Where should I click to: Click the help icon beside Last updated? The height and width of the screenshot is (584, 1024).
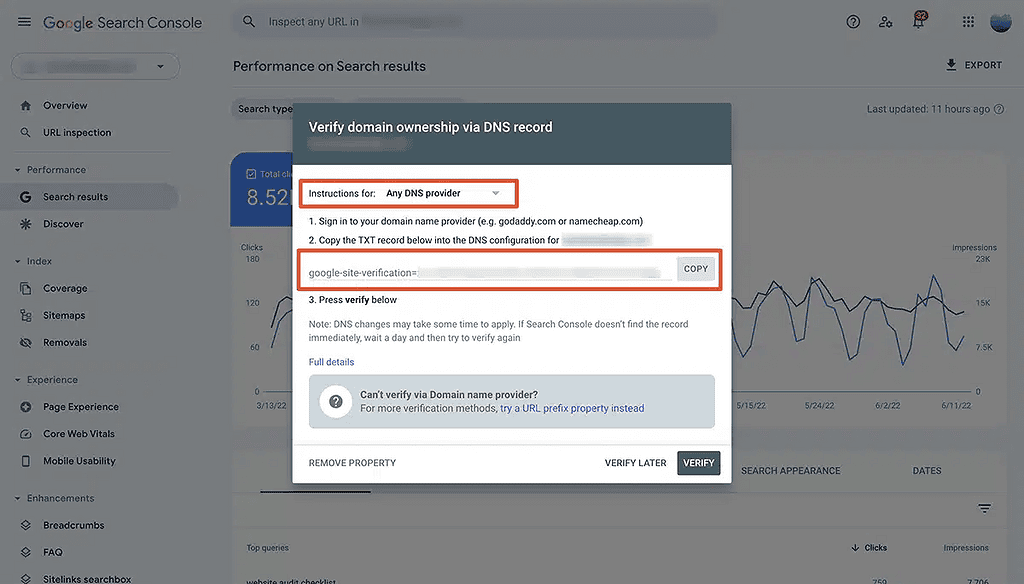pyautogui.click(x=999, y=109)
